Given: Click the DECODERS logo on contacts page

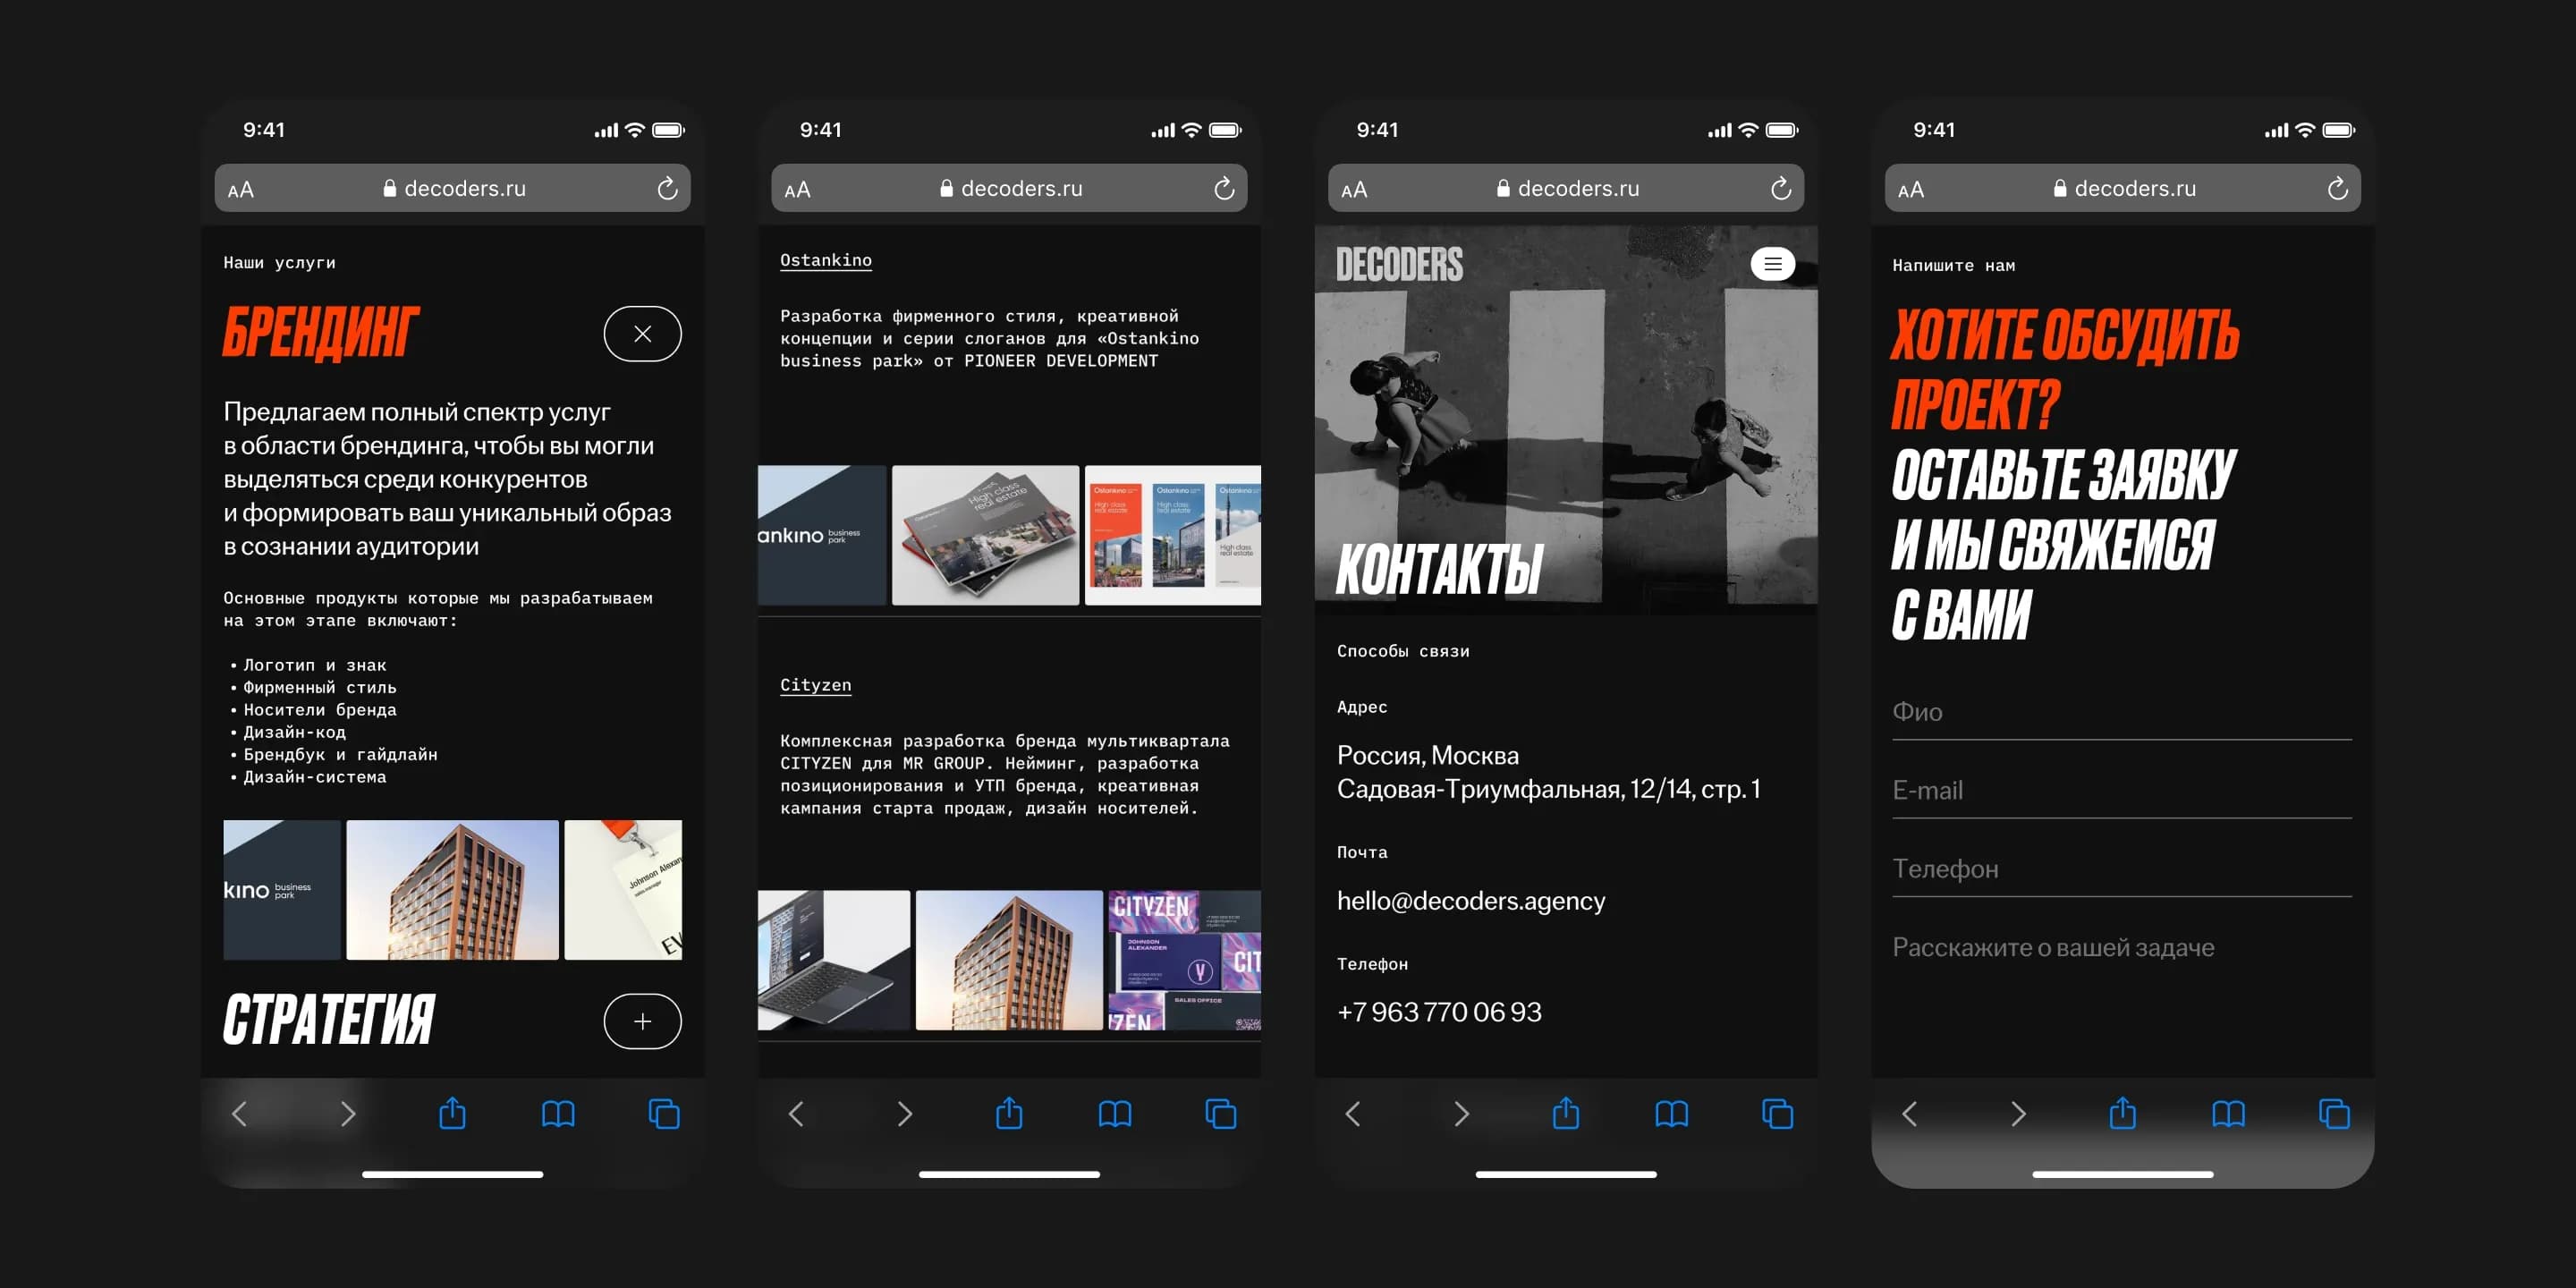Looking at the screenshot, I should click(x=1399, y=265).
